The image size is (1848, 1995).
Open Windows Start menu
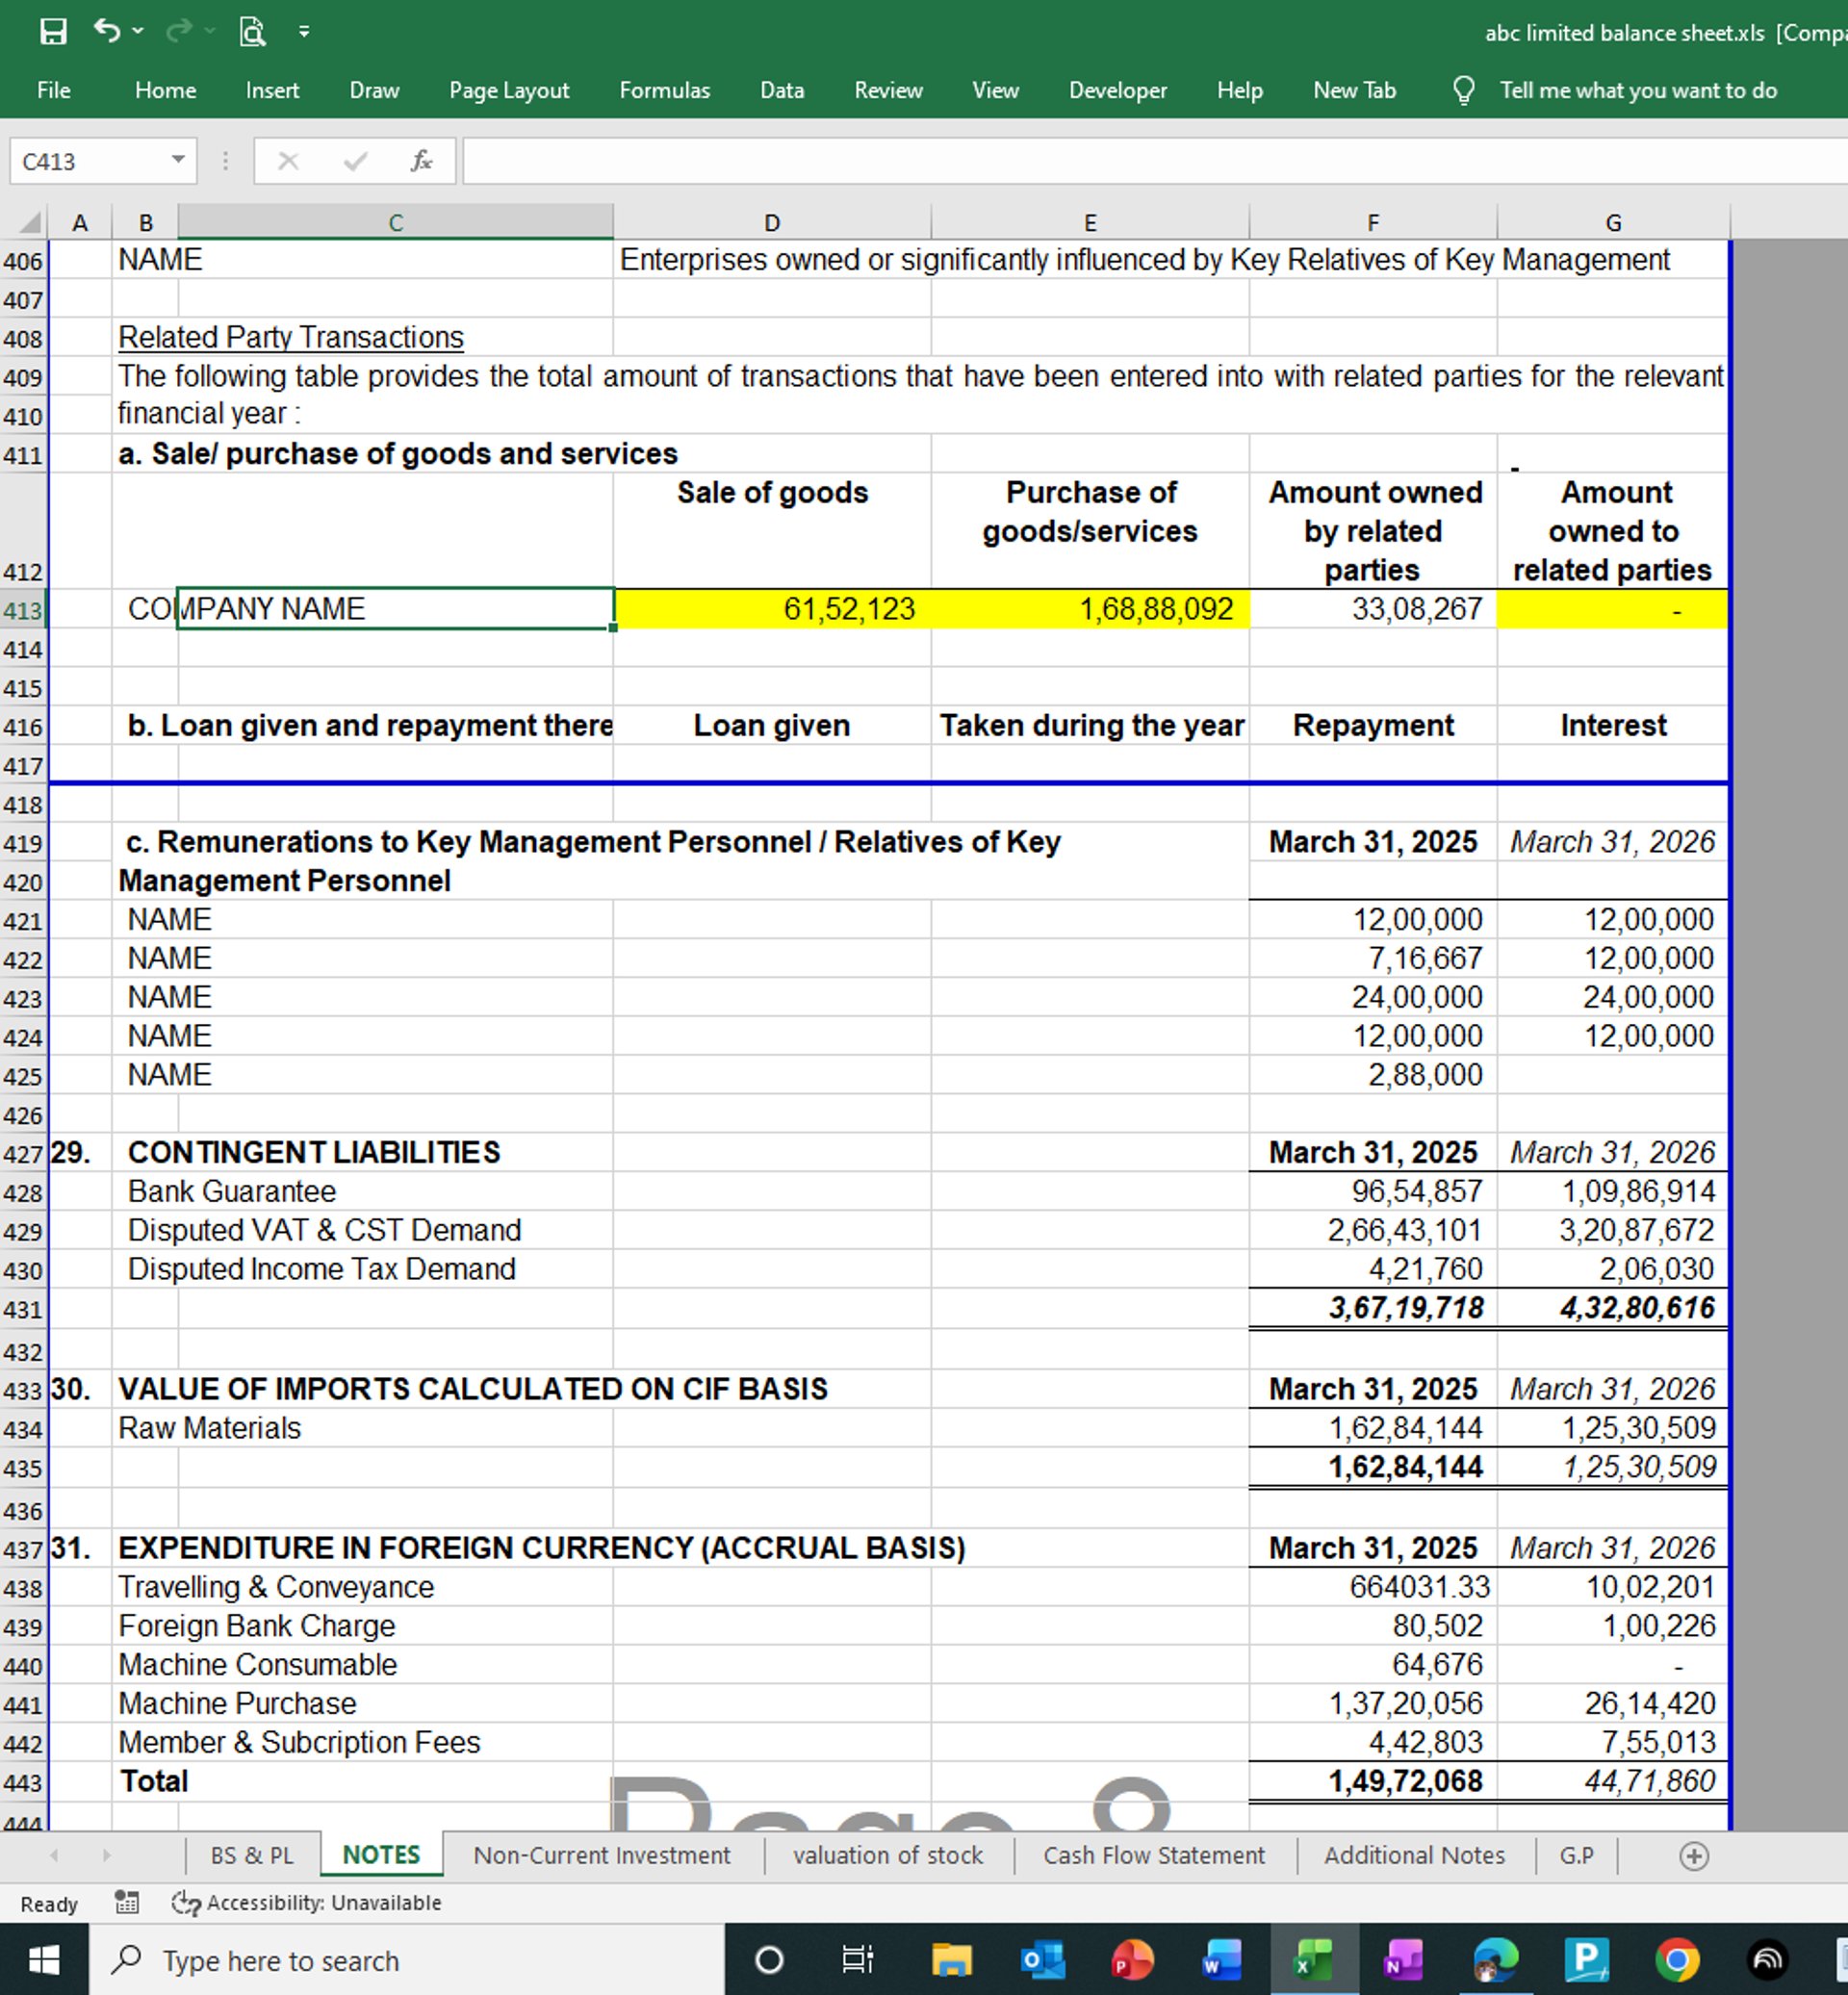43,1960
